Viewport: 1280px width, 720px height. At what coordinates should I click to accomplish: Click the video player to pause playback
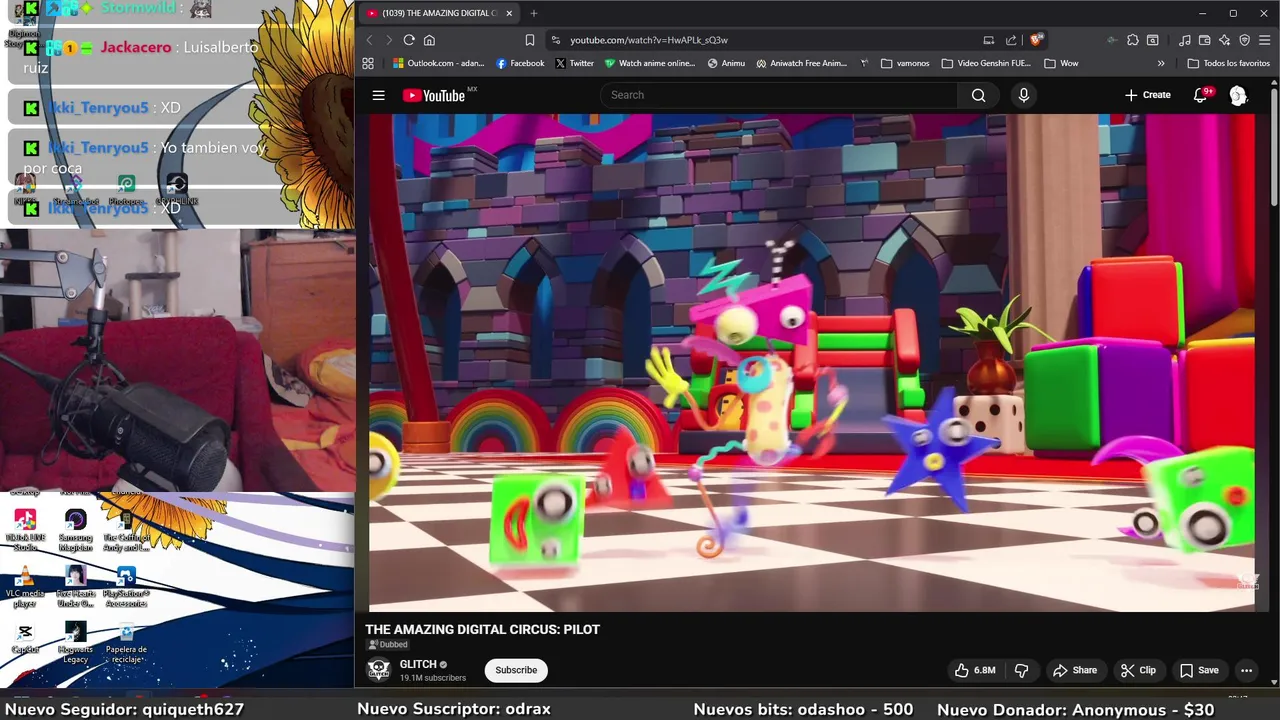tap(811, 362)
